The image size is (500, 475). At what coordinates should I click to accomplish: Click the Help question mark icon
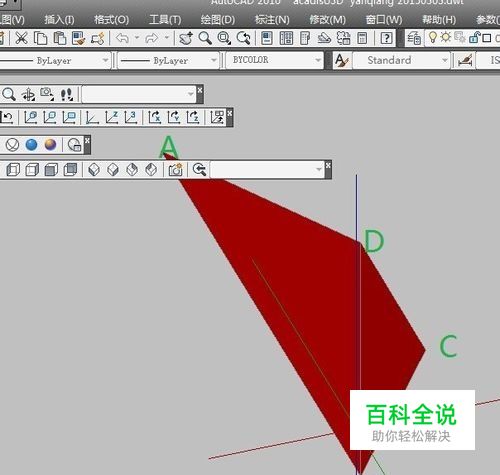(386, 38)
